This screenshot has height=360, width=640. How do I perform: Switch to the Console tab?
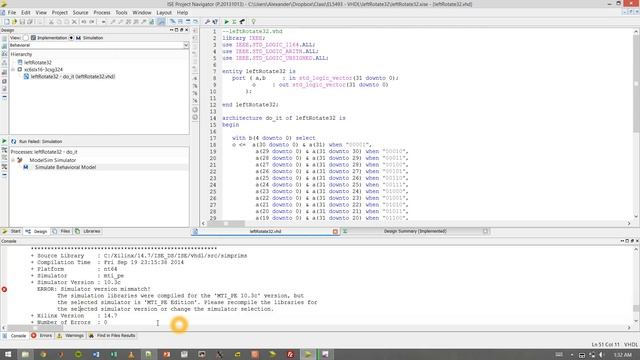click(x=15, y=336)
